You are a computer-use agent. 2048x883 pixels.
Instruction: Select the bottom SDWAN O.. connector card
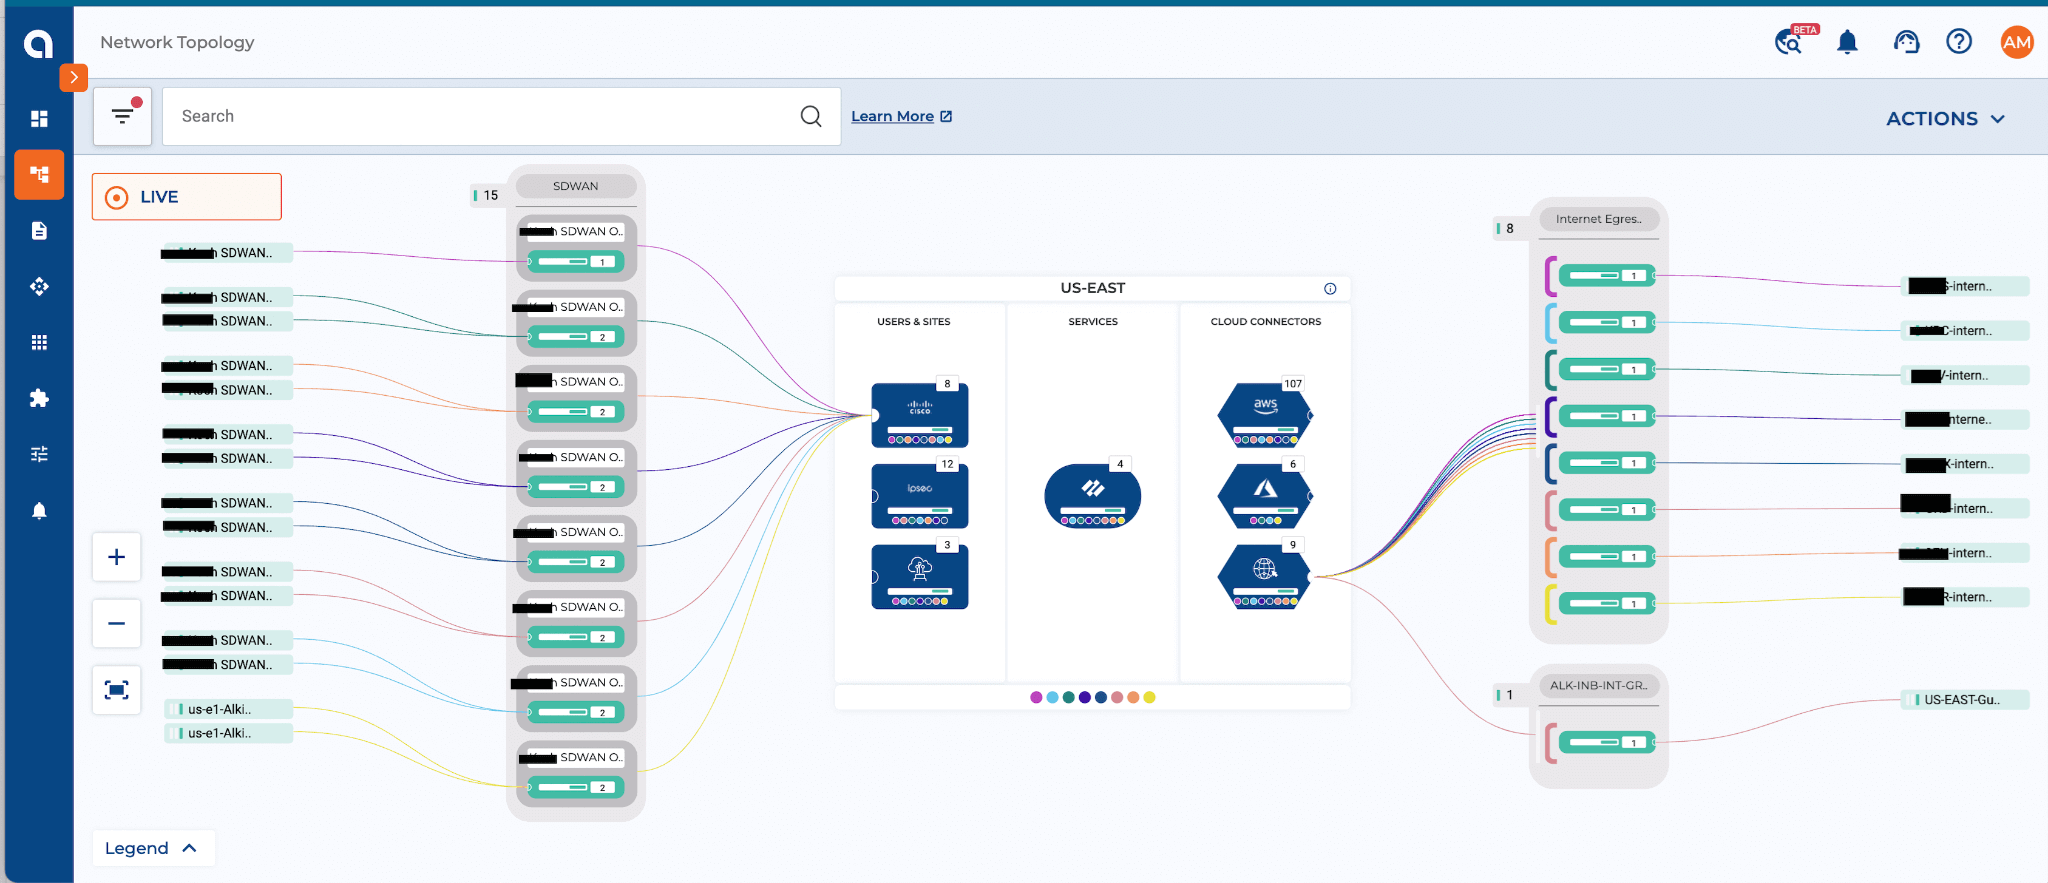576,773
